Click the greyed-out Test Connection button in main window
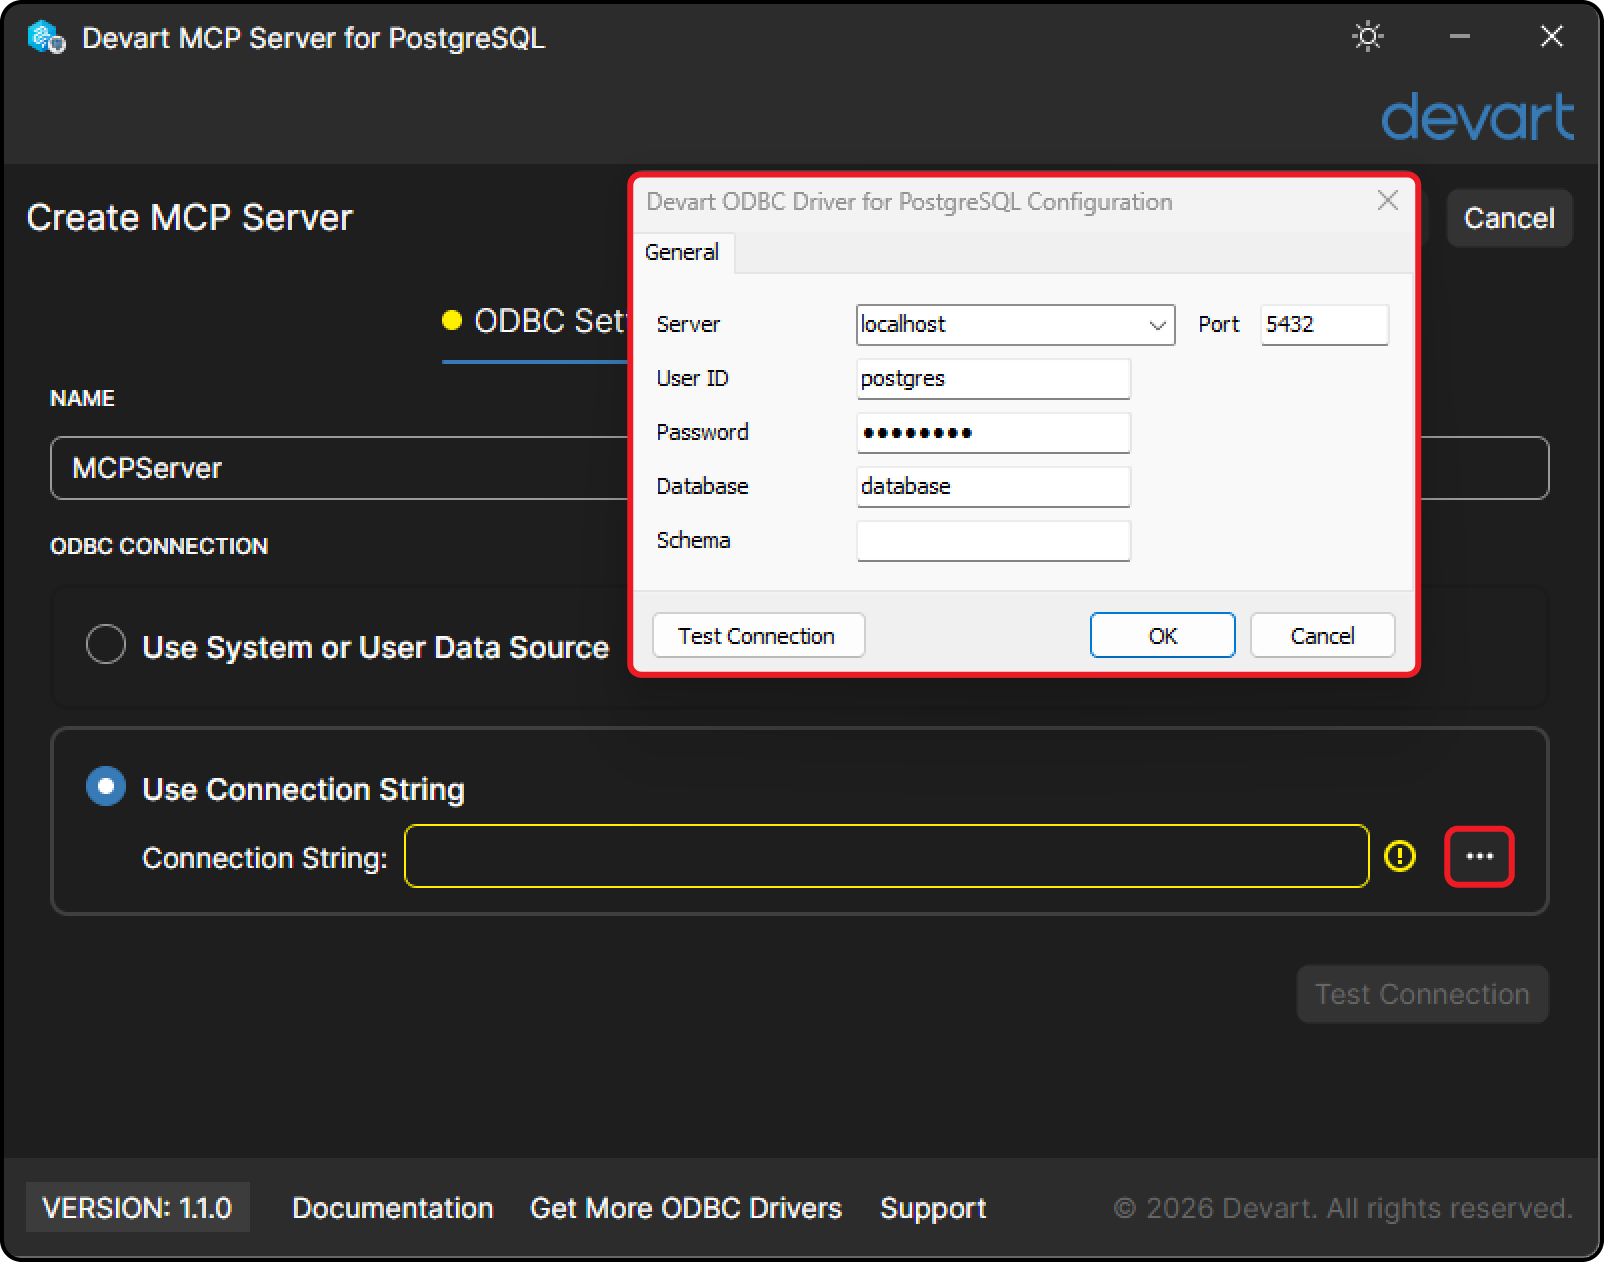 [x=1422, y=994]
